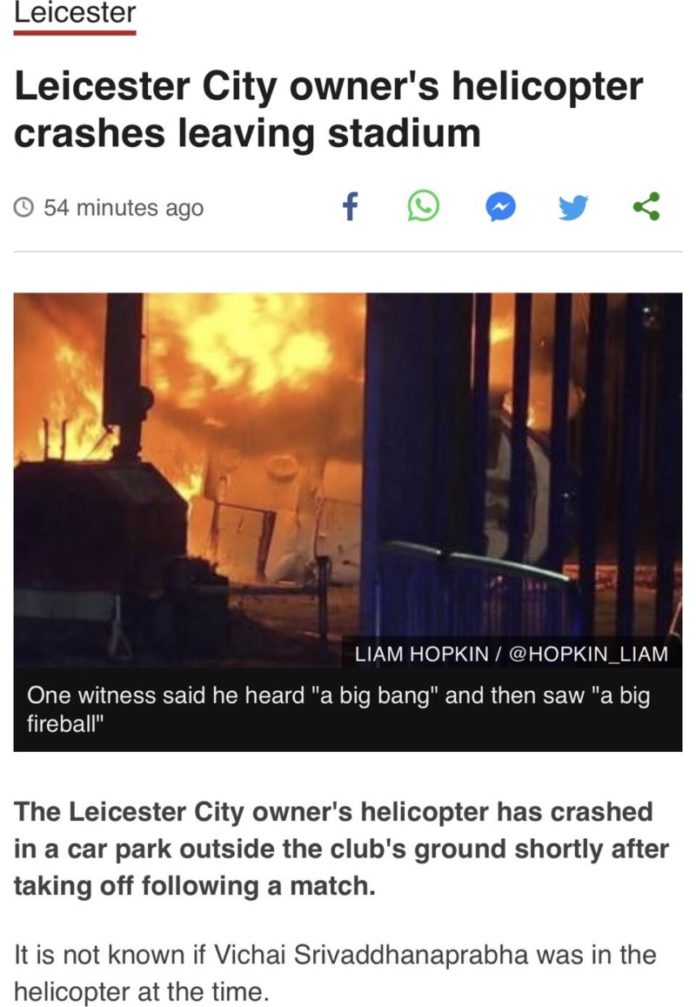Click 'helicopter at the time' closing line

pyautogui.click(x=141, y=992)
